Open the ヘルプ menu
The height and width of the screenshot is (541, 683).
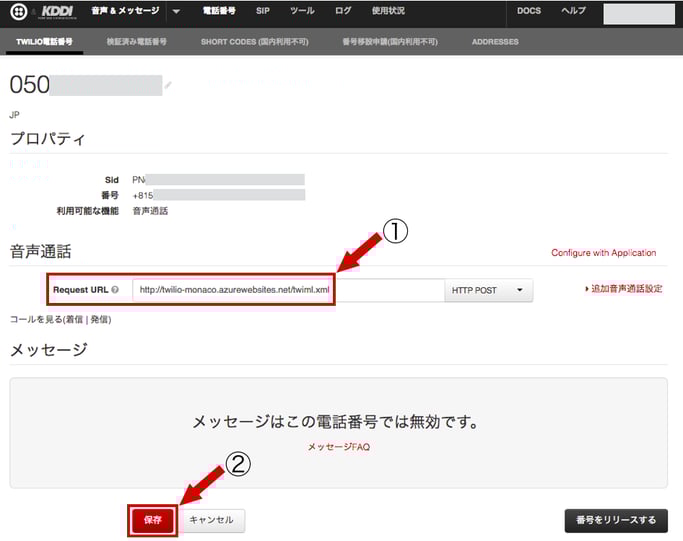(x=573, y=11)
